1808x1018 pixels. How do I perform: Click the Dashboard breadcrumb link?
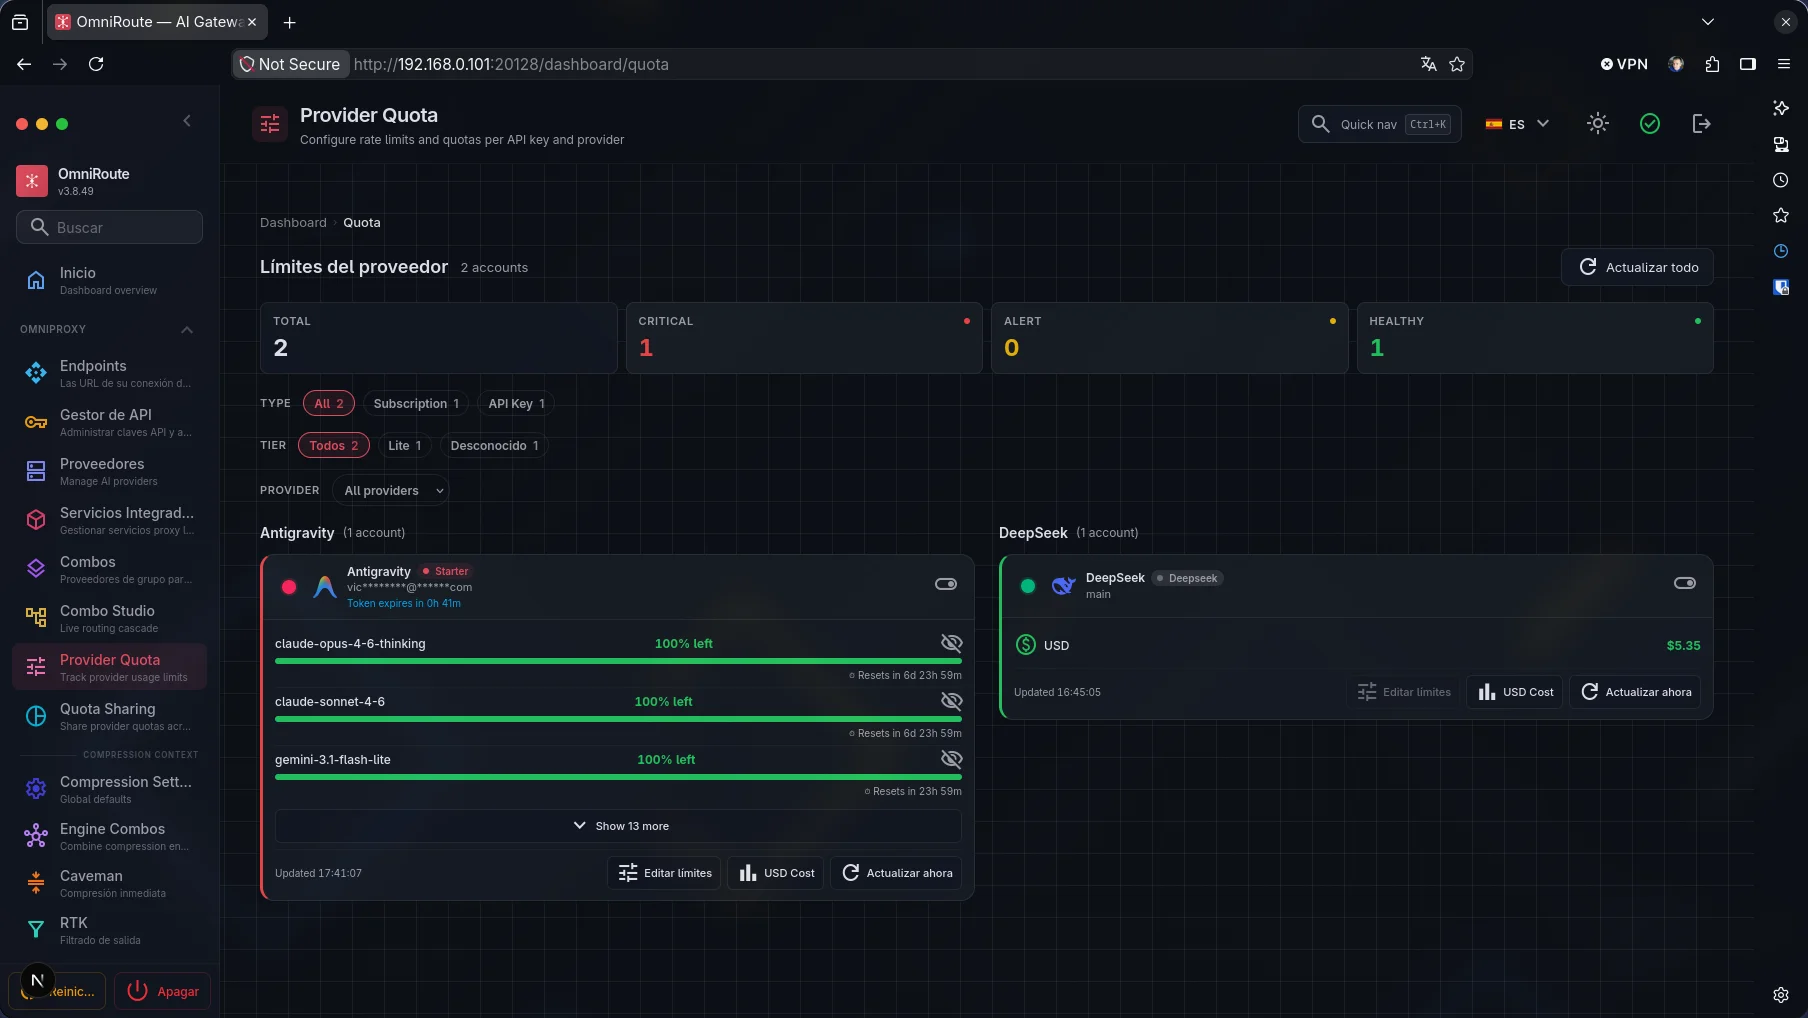click(x=293, y=223)
